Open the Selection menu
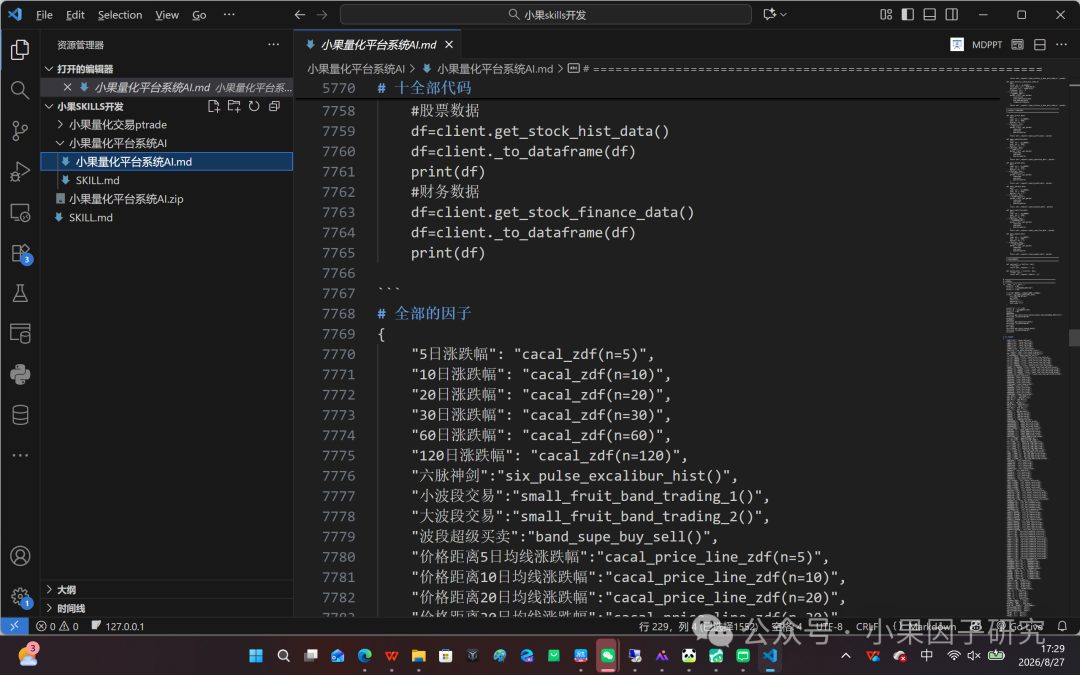 click(x=120, y=14)
